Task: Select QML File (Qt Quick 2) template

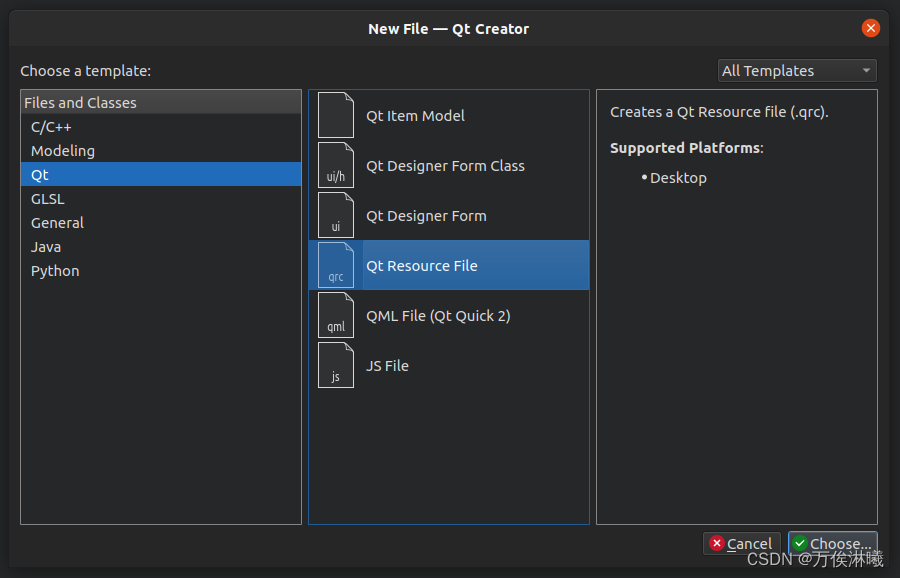Action: (449, 315)
